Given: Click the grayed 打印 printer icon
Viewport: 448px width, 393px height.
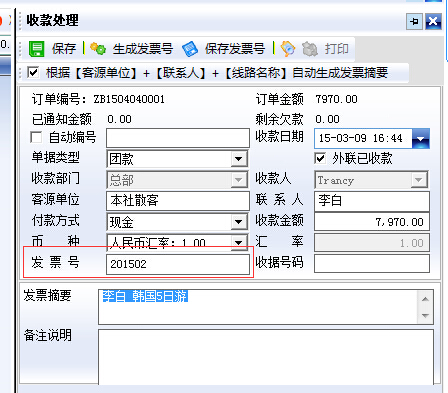Looking at the screenshot, I should 310,49.
